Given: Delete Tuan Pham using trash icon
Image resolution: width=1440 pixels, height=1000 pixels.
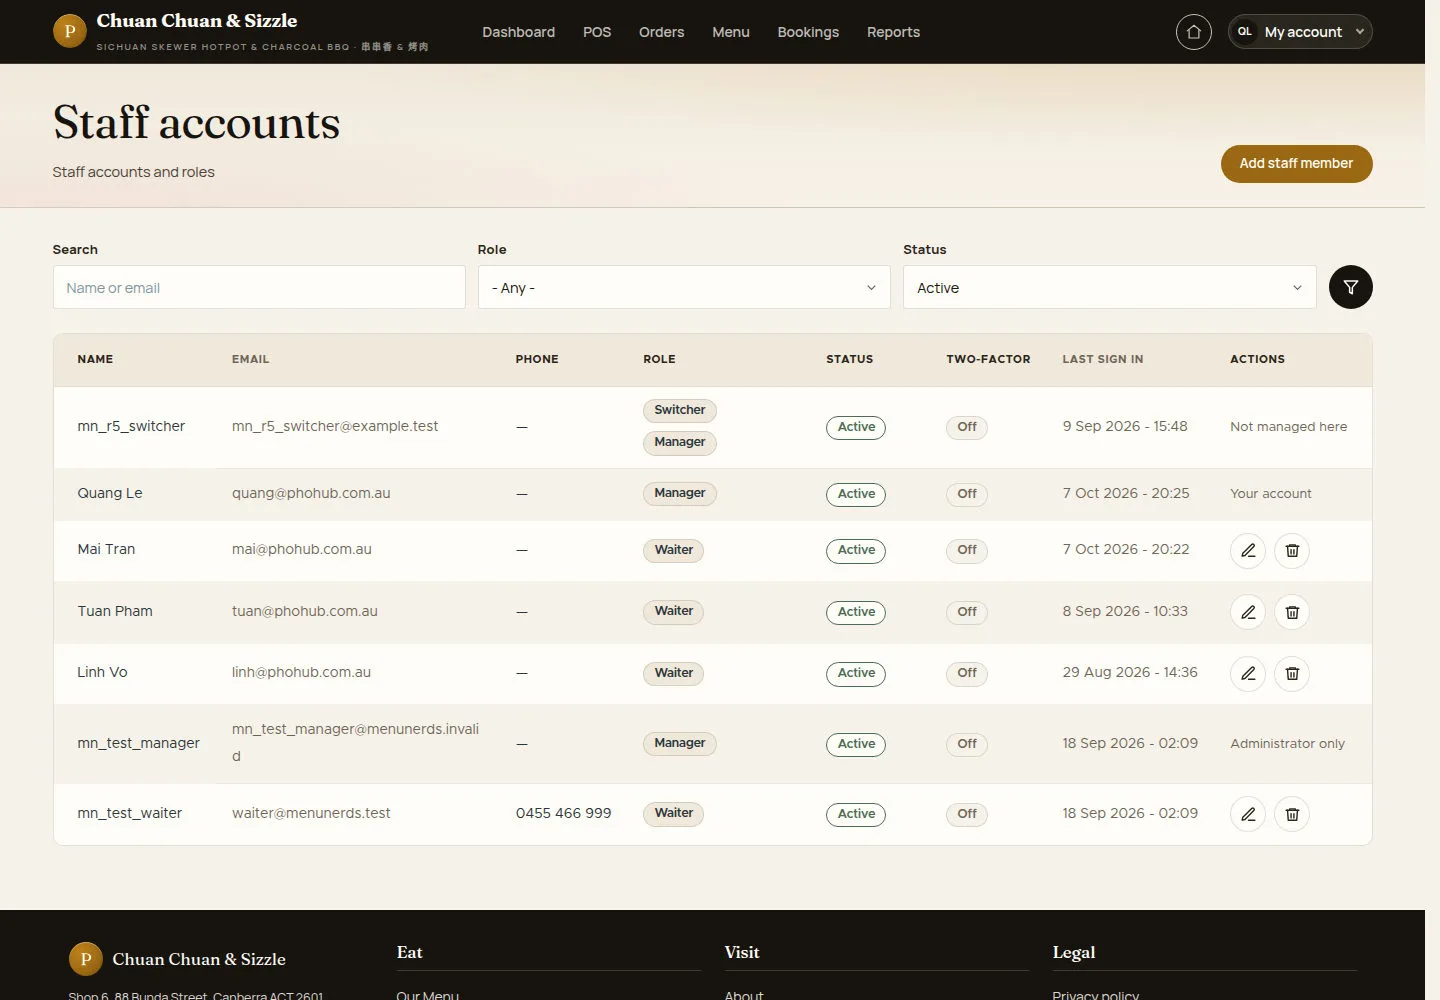Looking at the screenshot, I should (x=1292, y=612).
